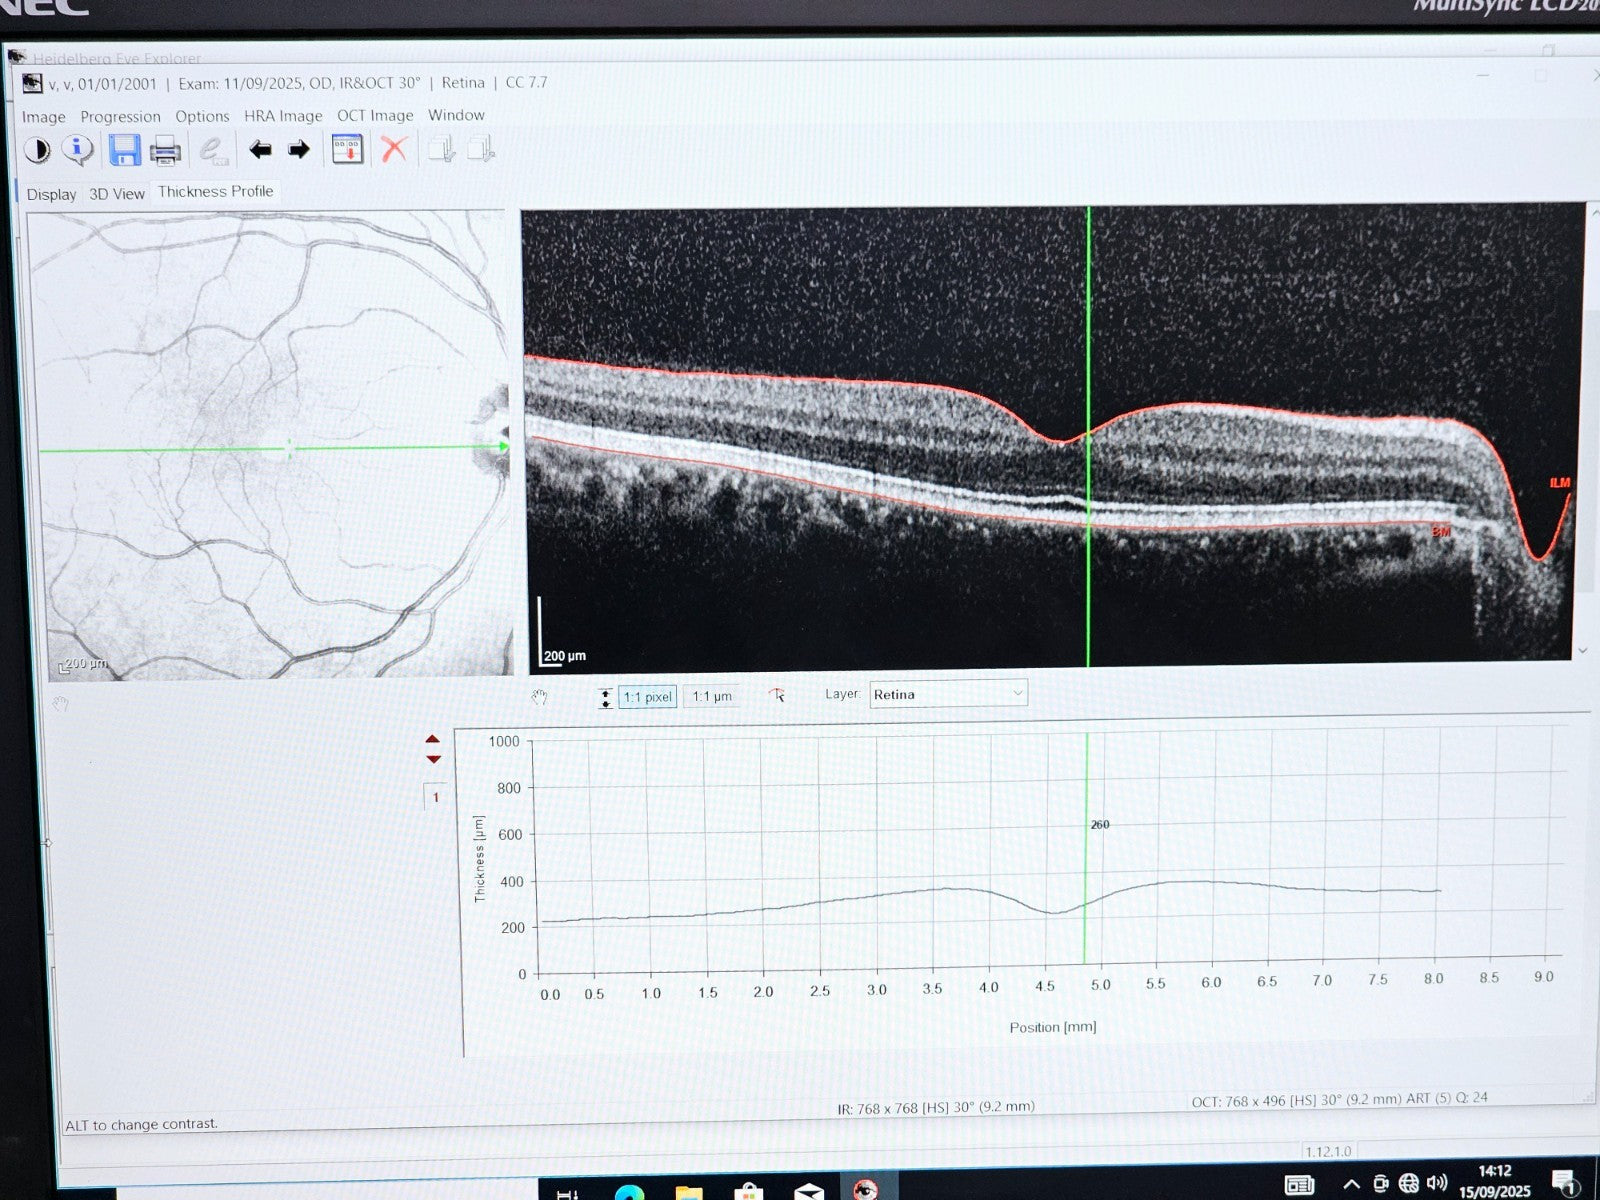Click the contrast adjustment icon on the toolbar
Viewport: 1600px width, 1200px height.
pyautogui.click(x=38, y=148)
